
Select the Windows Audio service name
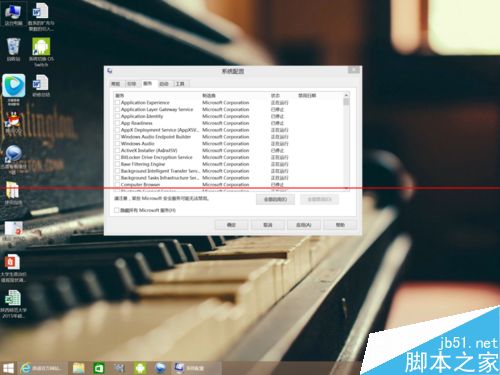[x=138, y=144]
